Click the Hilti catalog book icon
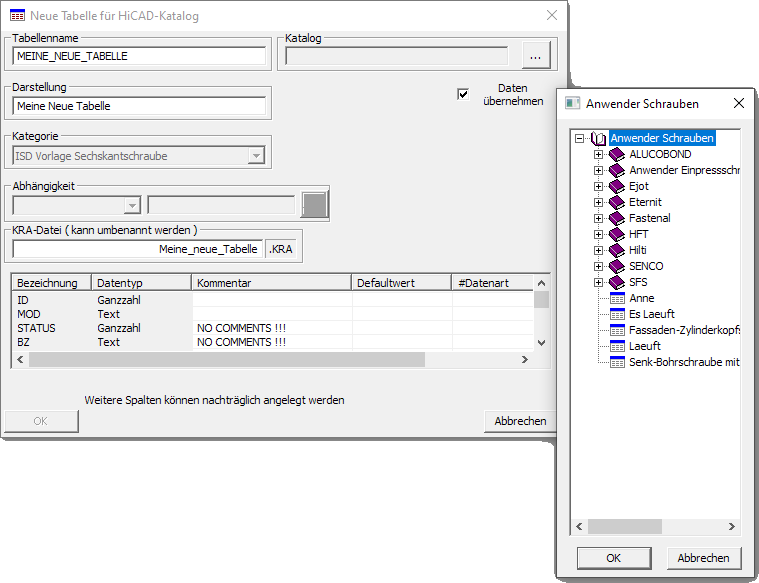This screenshot has width=759, height=583. tap(617, 250)
